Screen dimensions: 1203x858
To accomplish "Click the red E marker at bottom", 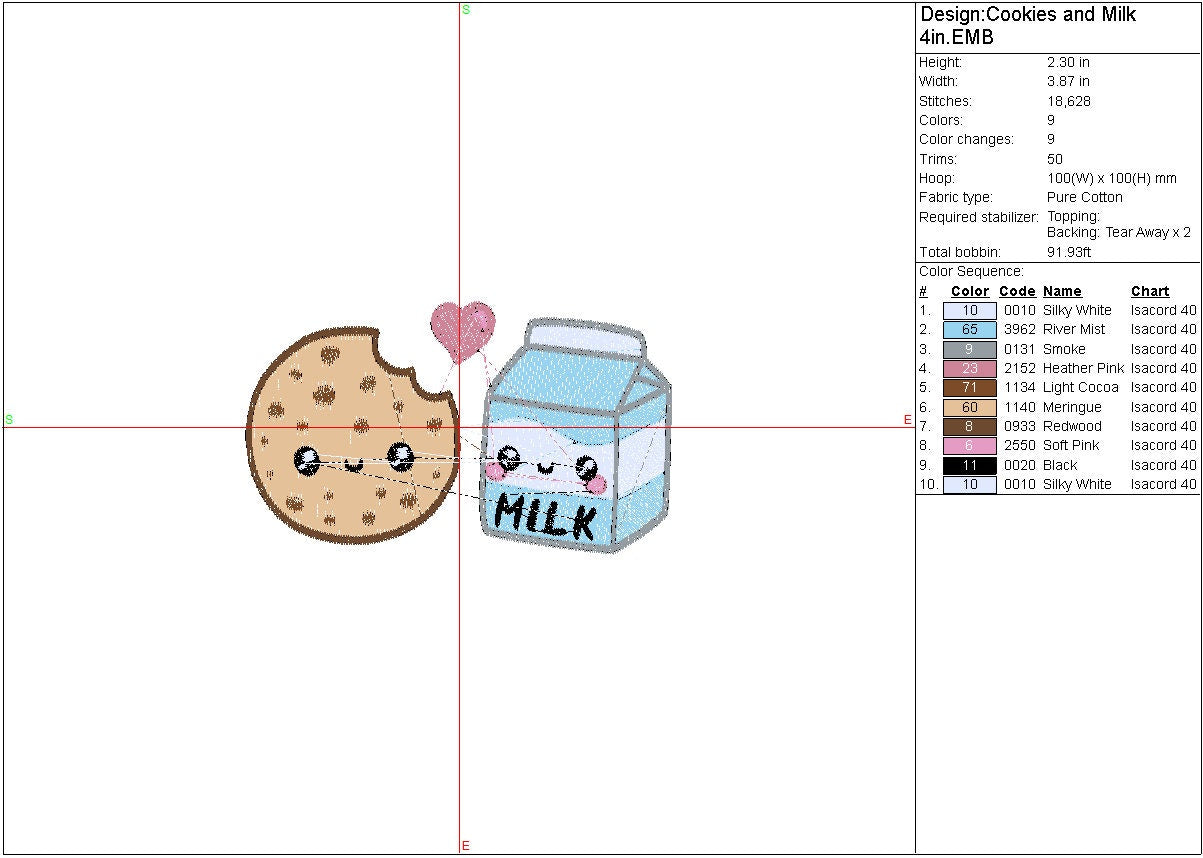I will [x=466, y=846].
